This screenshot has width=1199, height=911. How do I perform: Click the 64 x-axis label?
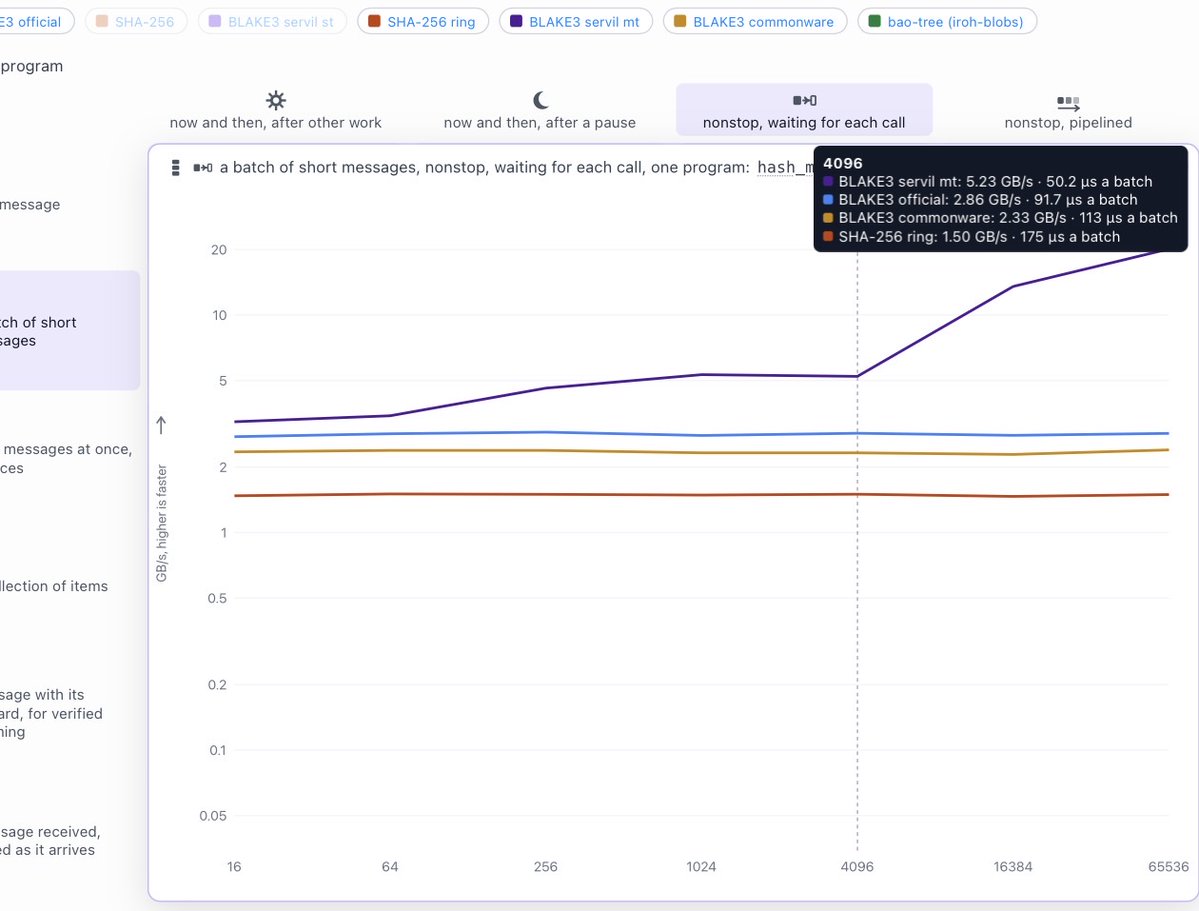(x=390, y=867)
